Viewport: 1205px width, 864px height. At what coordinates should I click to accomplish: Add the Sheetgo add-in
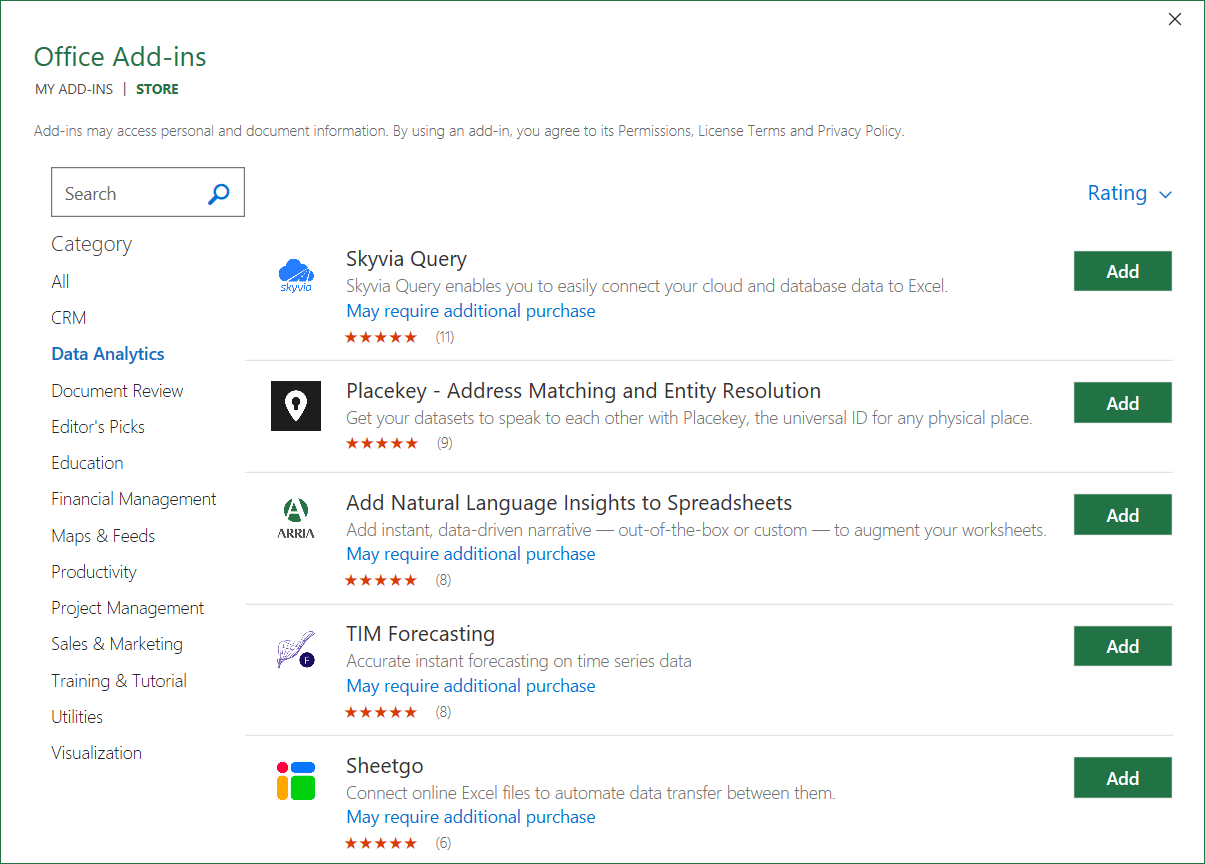(x=1122, y=778)
